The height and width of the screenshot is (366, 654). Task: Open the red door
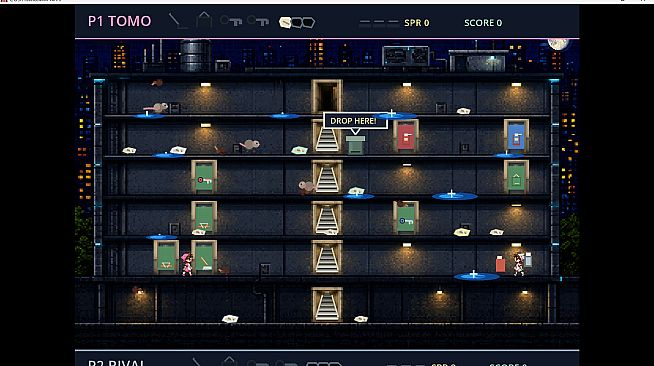pos(406,136)
